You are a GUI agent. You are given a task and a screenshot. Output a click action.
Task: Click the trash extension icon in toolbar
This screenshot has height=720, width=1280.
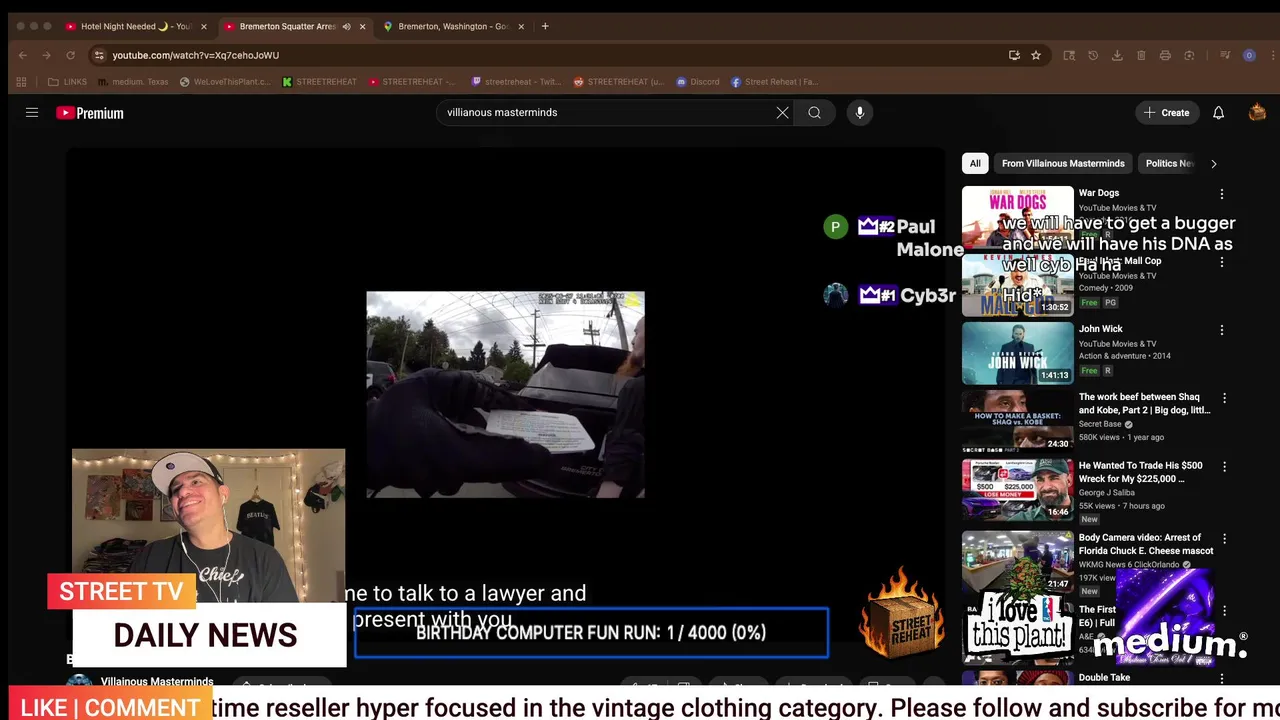pos(1141,55)
